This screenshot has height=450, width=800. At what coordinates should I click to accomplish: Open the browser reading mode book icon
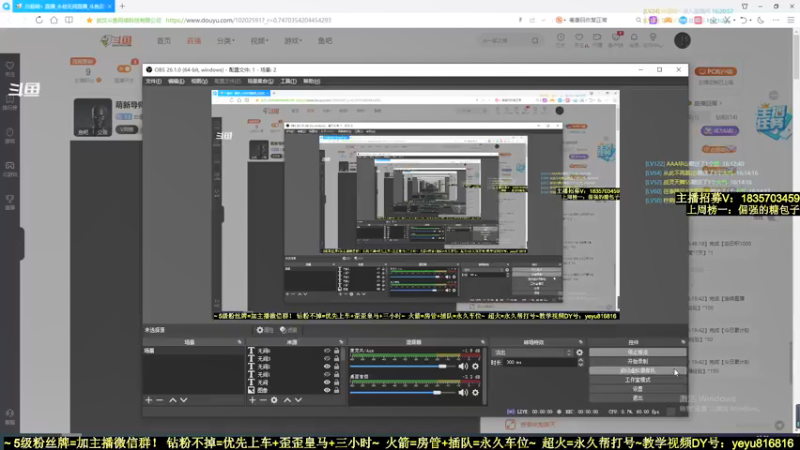pyautogui.click(x=69, y=20)
